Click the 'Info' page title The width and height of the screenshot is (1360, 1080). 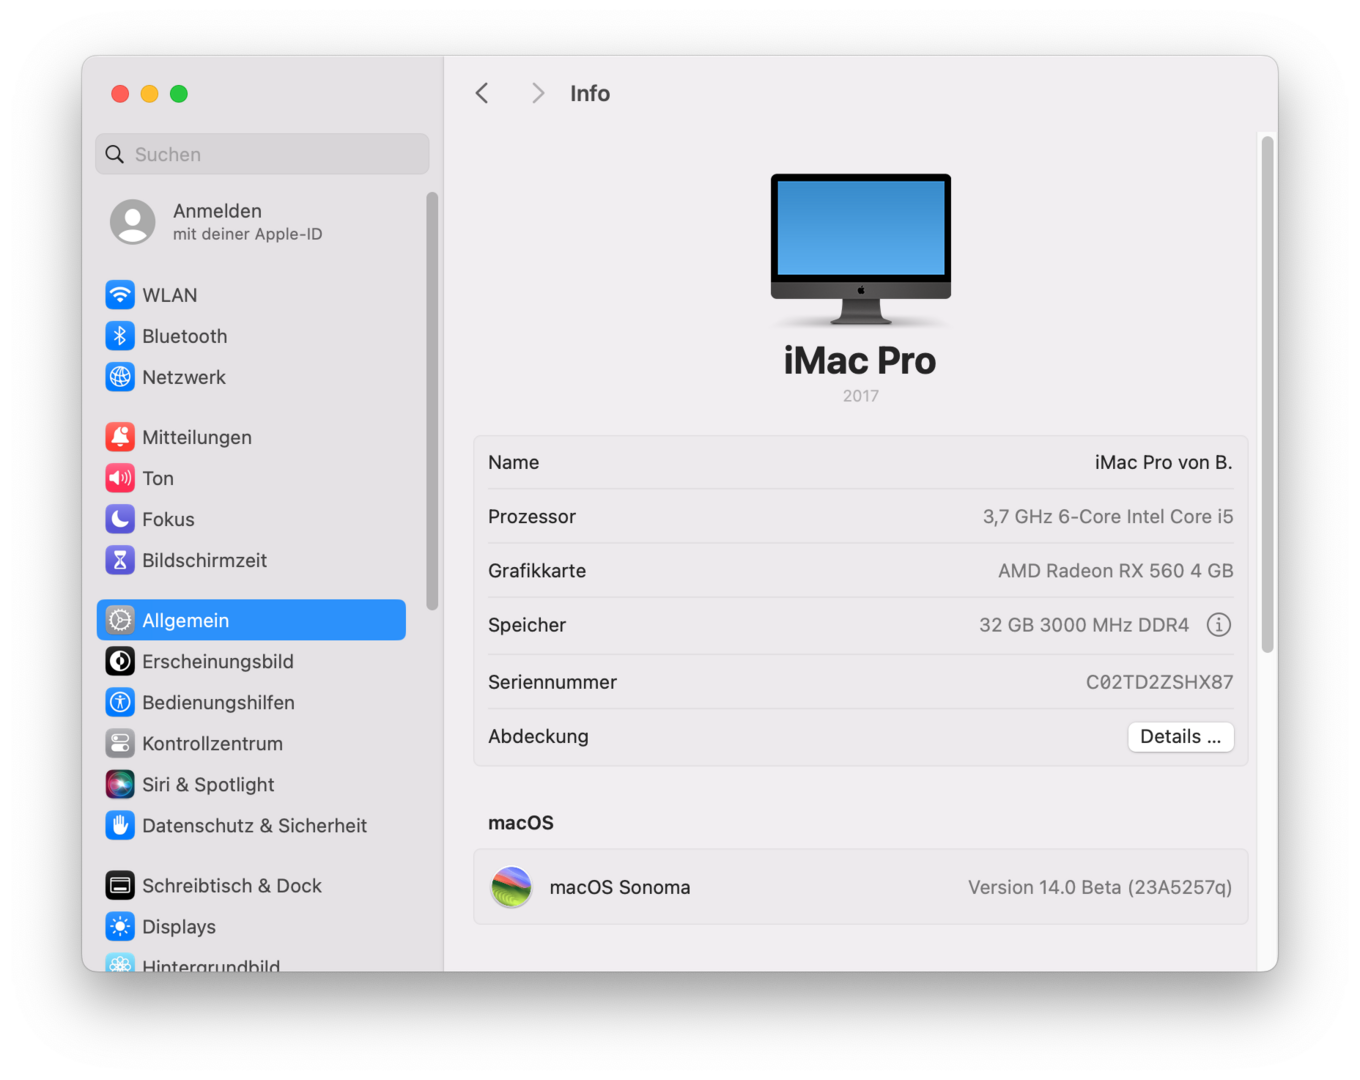590,93
